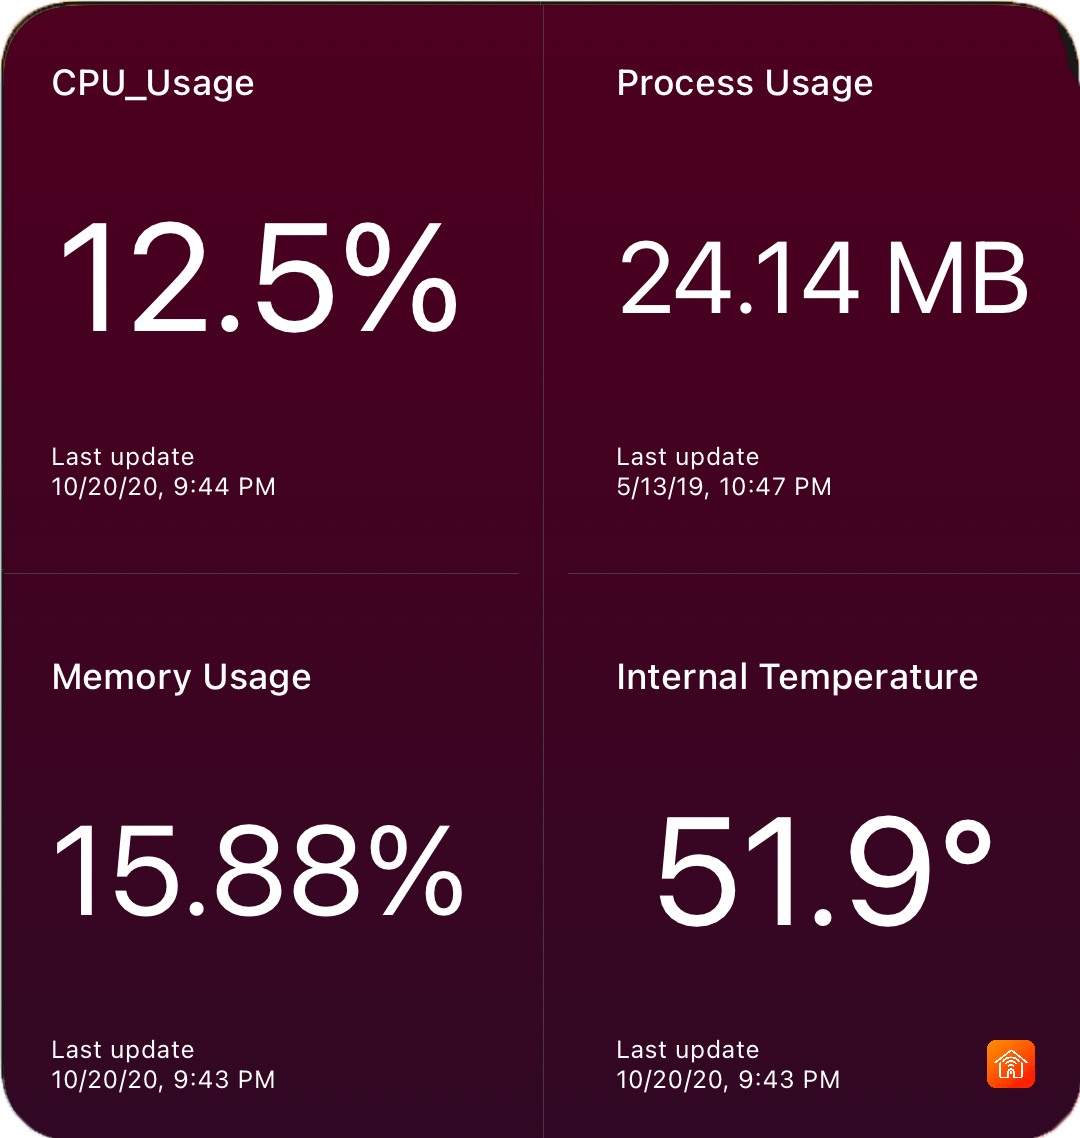Click the Process Usage 5/13/19 timestamp

(x=724, y=486)
